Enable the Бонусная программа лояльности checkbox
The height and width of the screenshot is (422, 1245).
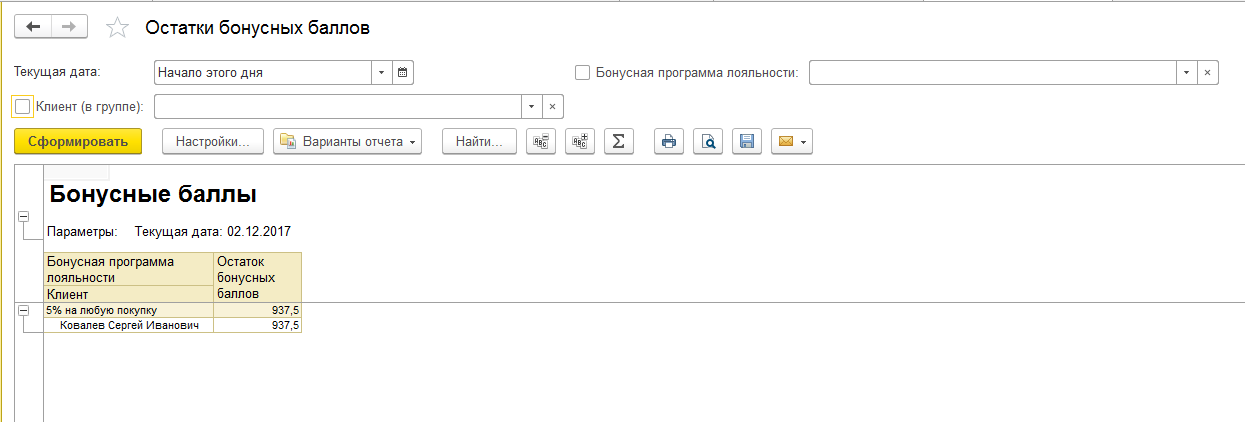coord(583,73)
